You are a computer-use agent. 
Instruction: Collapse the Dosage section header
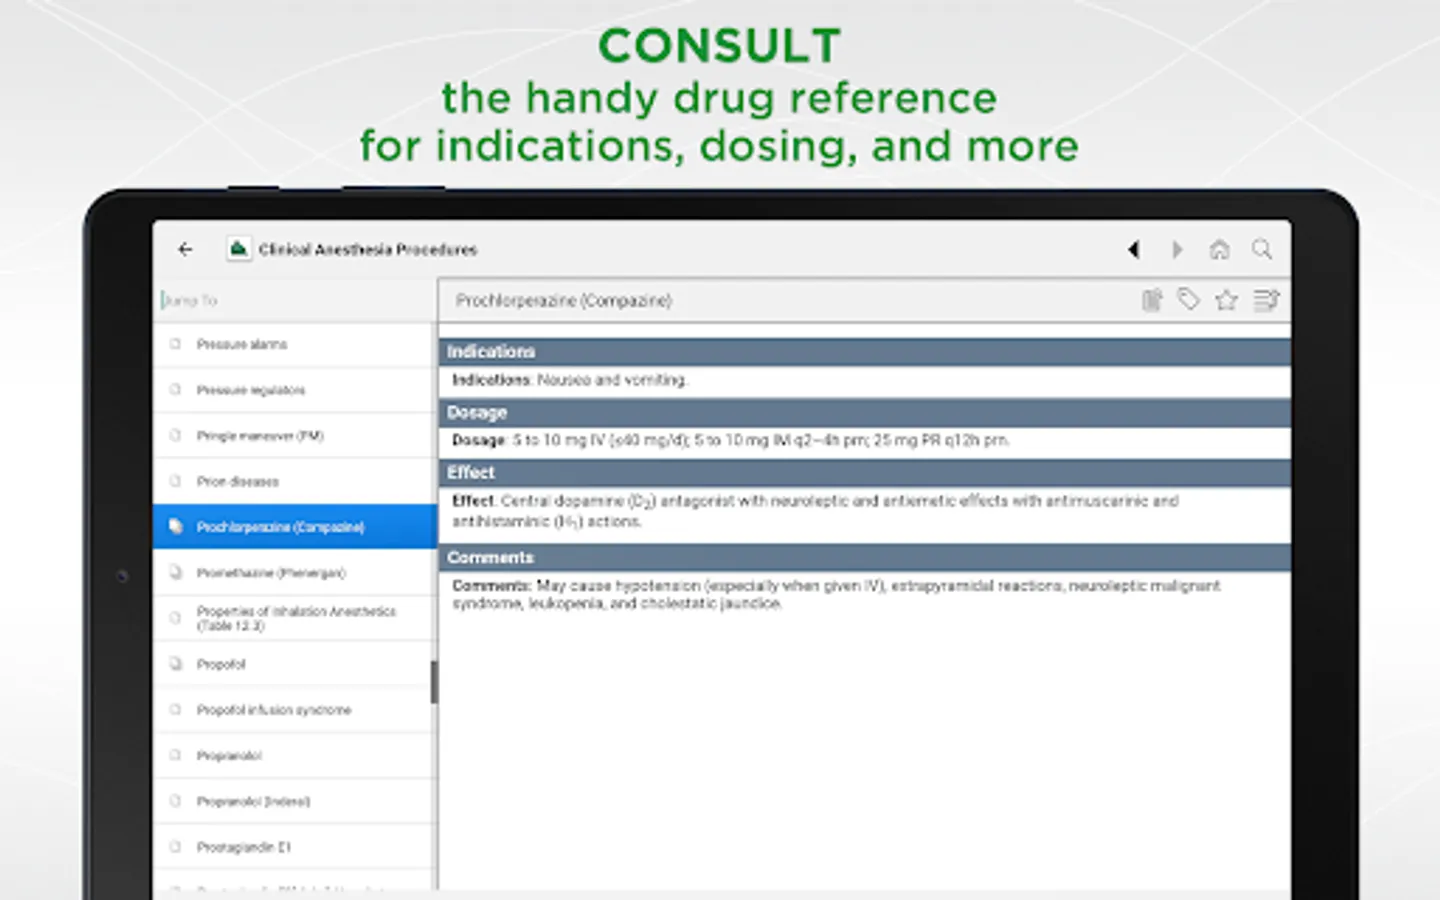[x=864, y=413]
